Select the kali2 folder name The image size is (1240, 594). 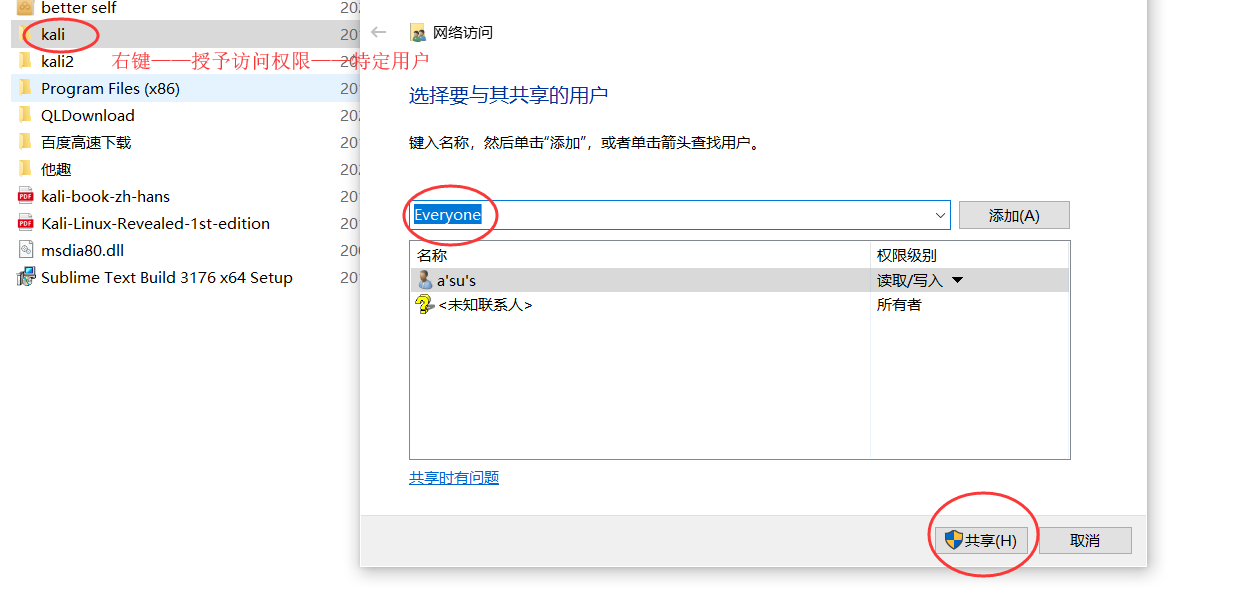coord(57,61)
